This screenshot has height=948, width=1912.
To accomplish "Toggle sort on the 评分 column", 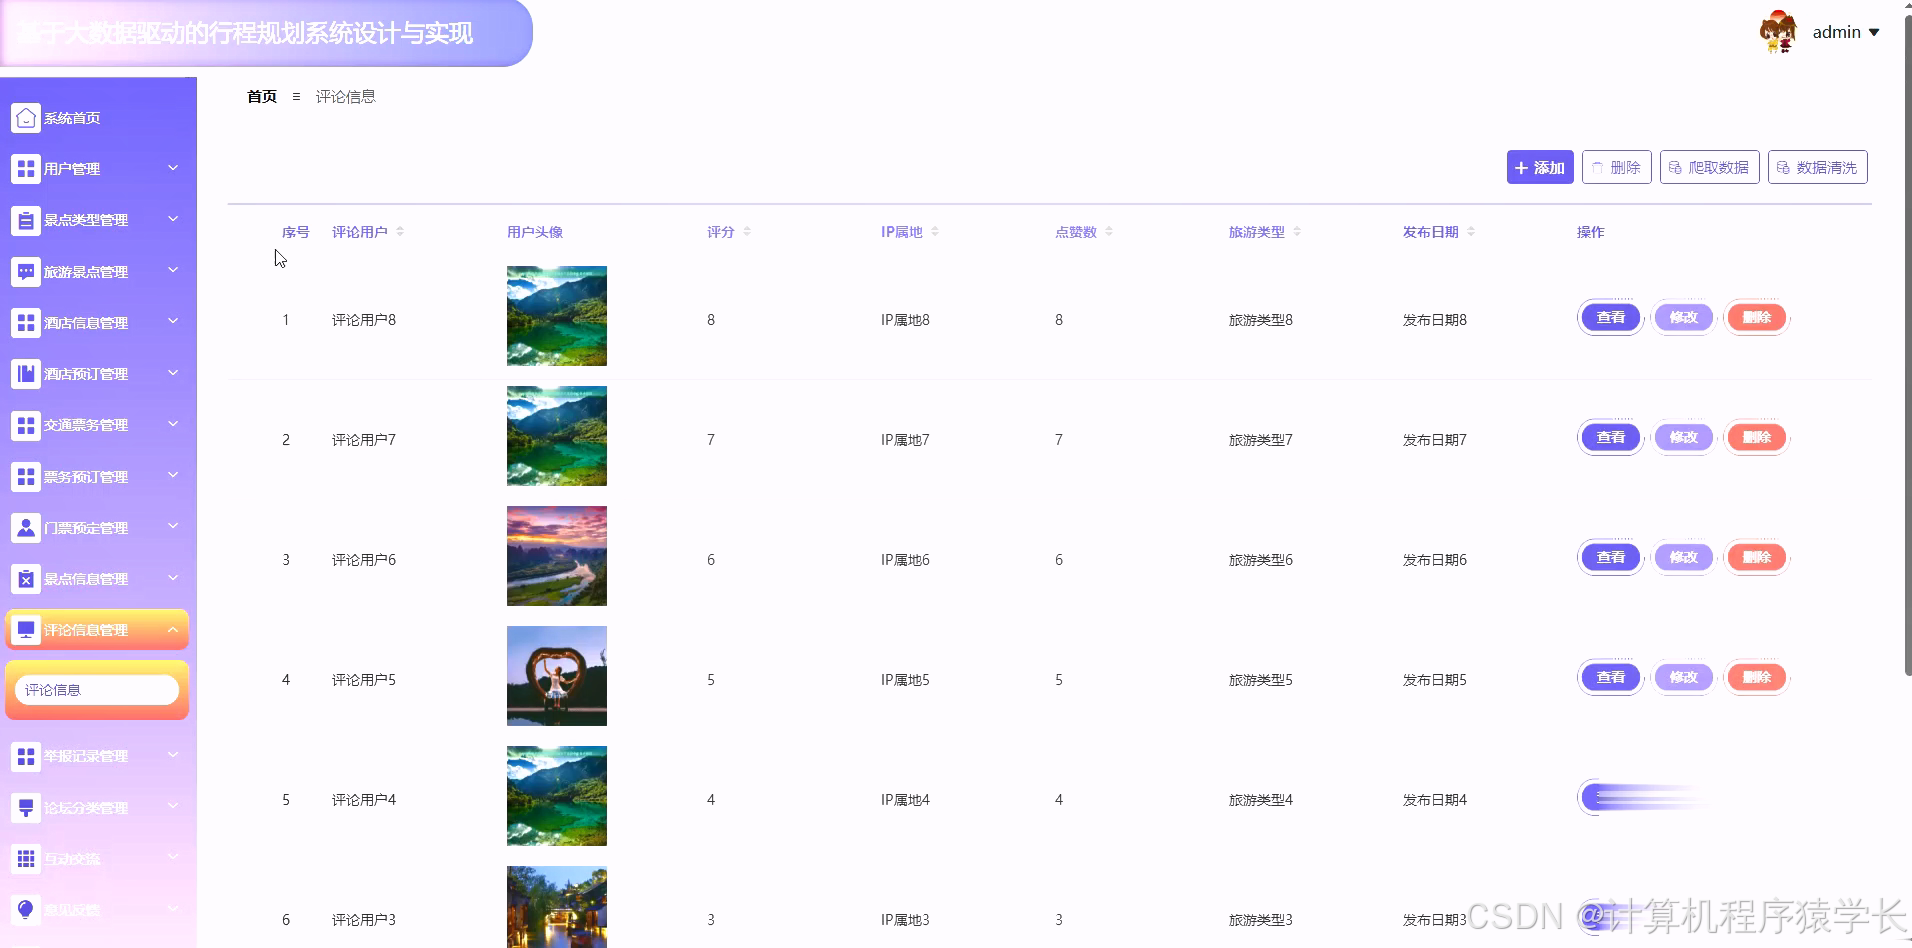I will tap(744, 231).
